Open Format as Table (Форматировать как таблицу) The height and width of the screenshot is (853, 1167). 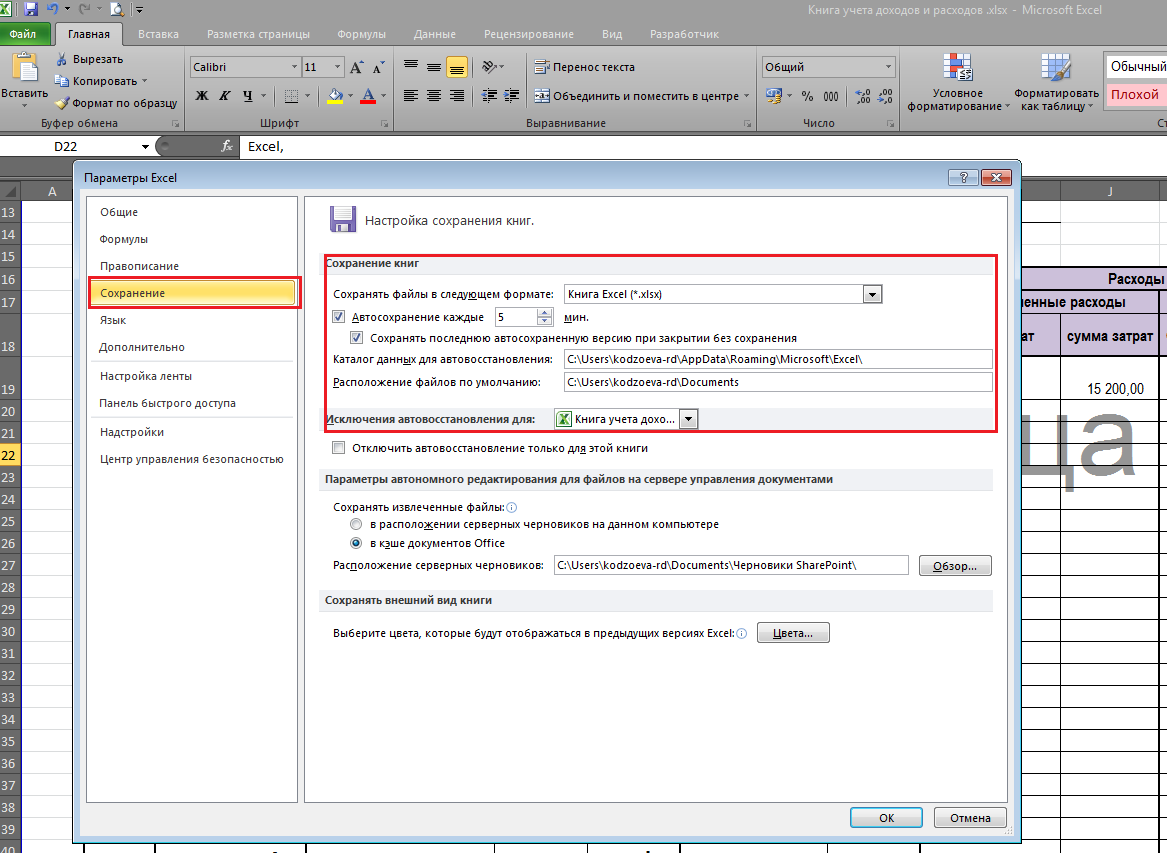pos(1055,82)
